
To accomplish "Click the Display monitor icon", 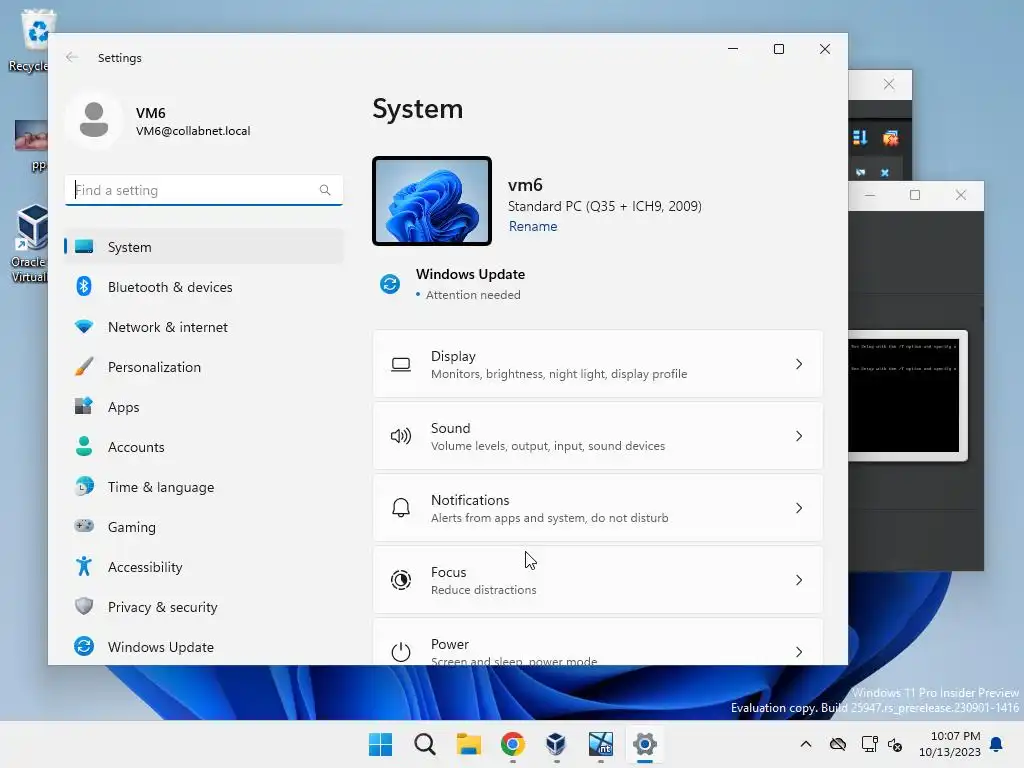I will point(400,364).
